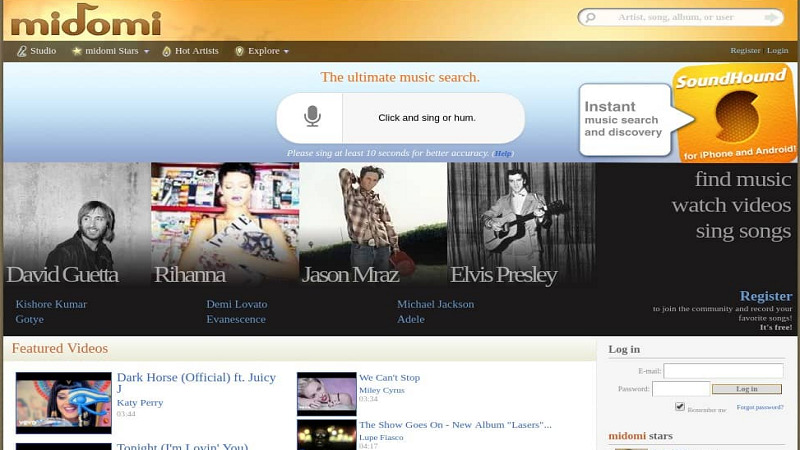Click the magnifier icon in search box
The width and height of the screenshot is (800, 450).
[590, 17]
